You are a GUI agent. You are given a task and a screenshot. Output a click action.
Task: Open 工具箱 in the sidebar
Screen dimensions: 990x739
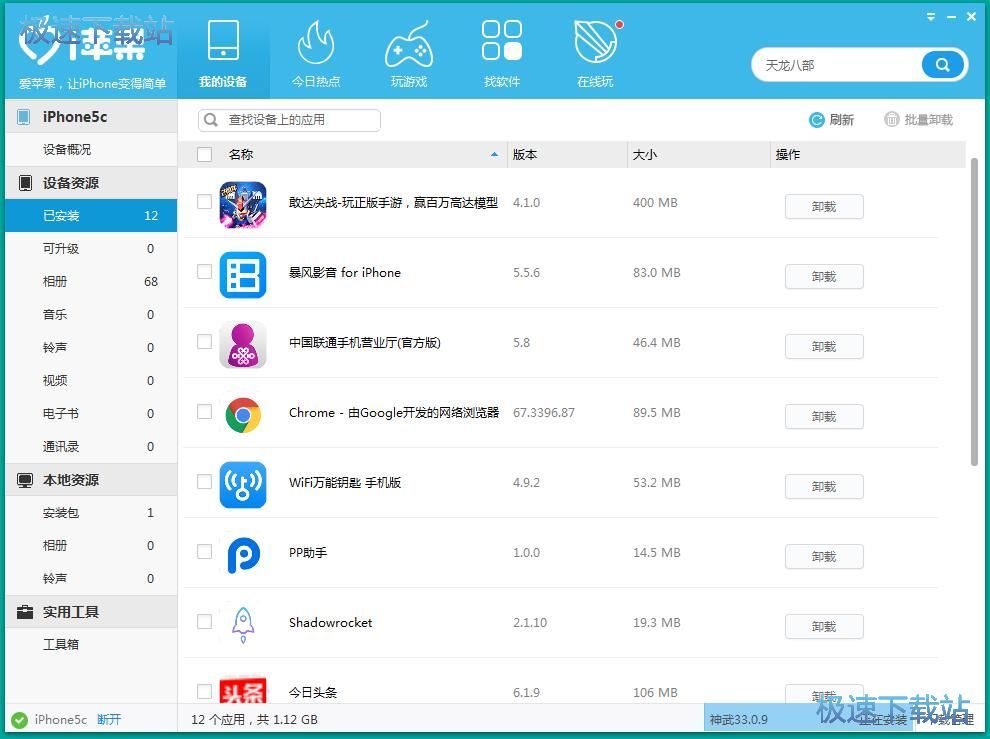[x=91, y=645]
